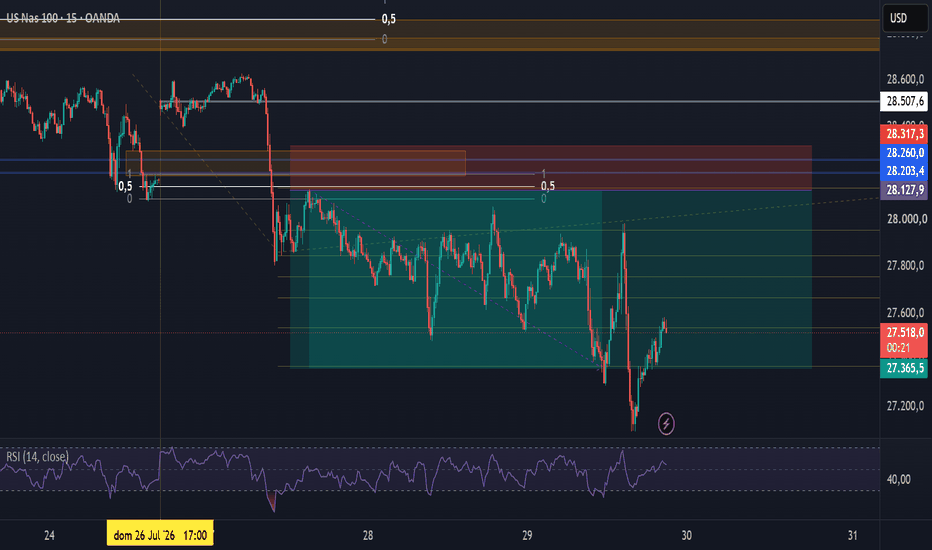
Task: Click the red 28.317,3 price label
Action: click(903, 134)
